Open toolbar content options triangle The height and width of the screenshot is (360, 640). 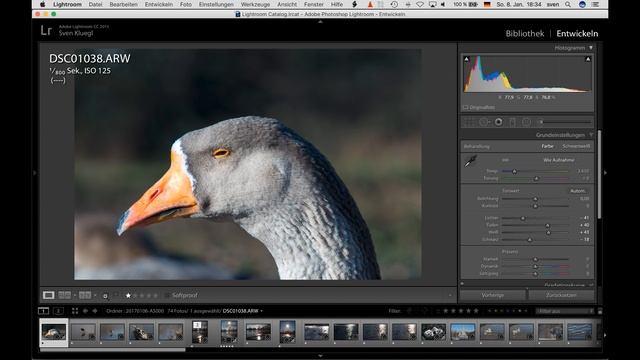(x=450, y=296)
